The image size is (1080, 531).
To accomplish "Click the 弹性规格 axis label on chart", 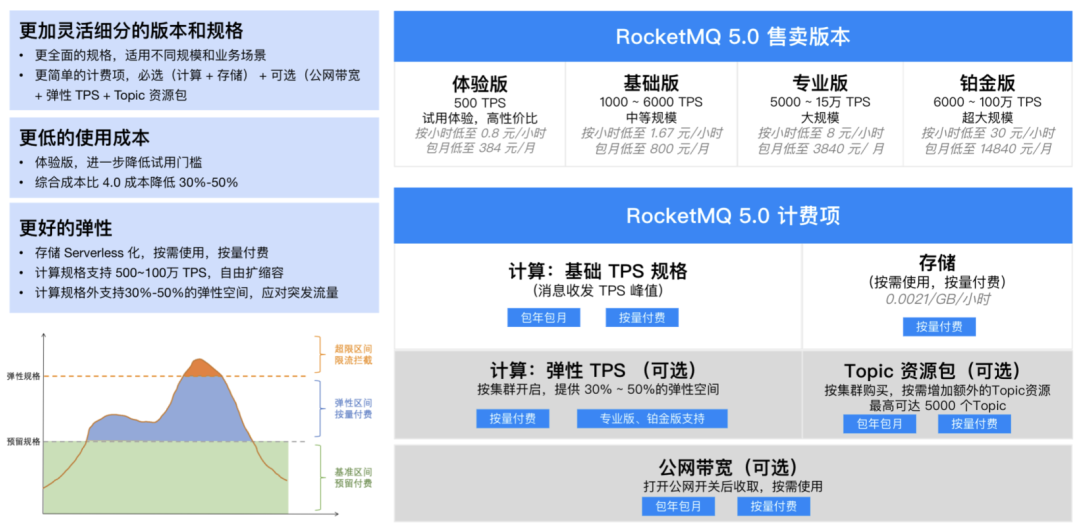I will pyautogui.click(x=23, y=376).
